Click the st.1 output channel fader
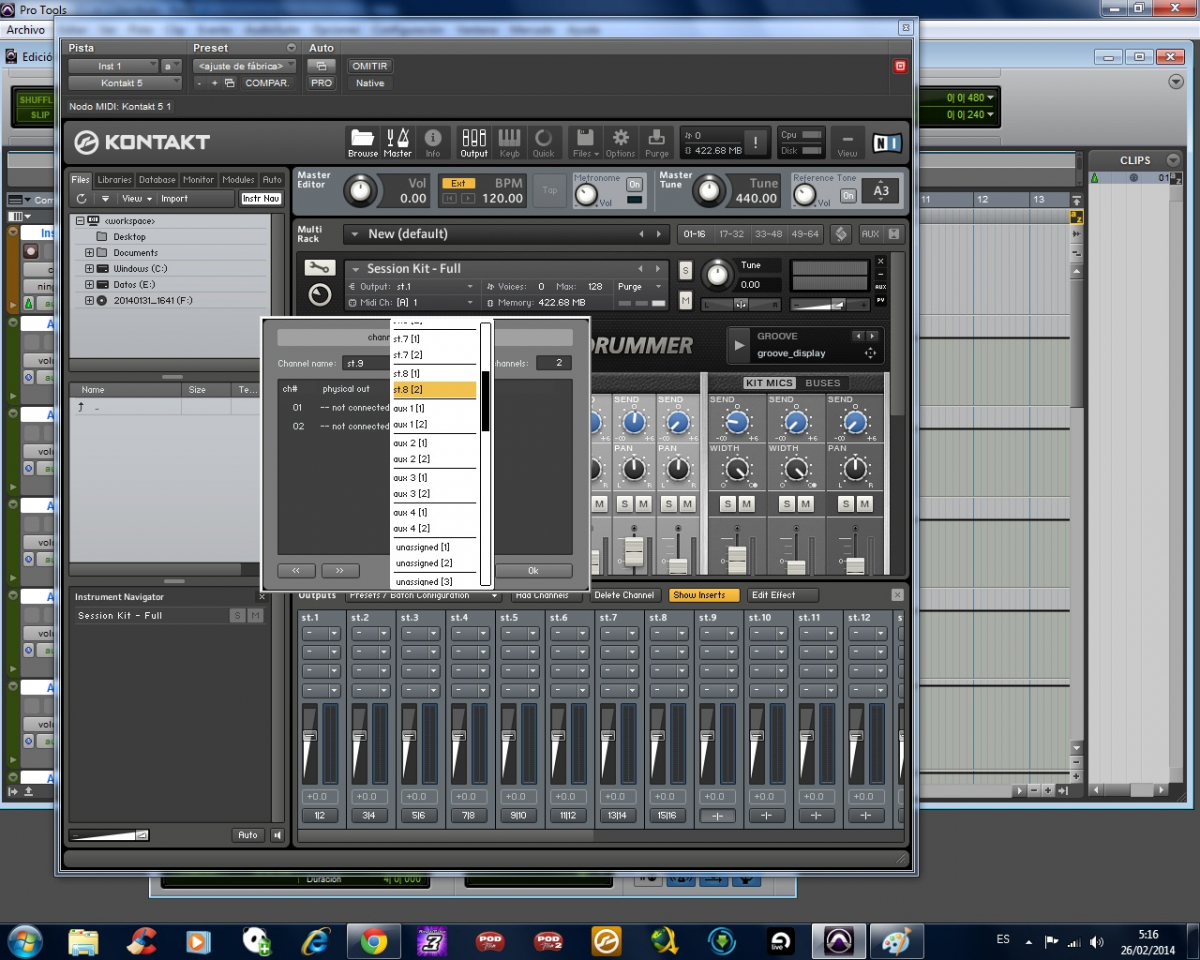This screenshot has height=960, width=1200. click(309, 737)
